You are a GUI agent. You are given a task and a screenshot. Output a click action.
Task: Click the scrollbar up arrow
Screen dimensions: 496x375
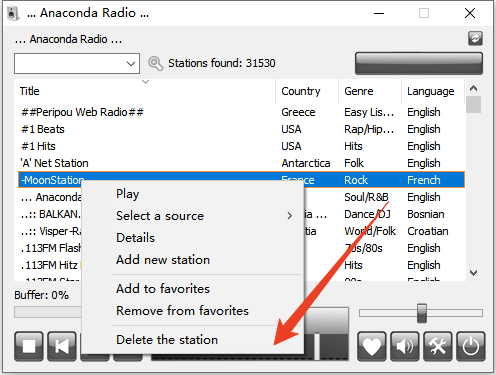click(473, 88)
